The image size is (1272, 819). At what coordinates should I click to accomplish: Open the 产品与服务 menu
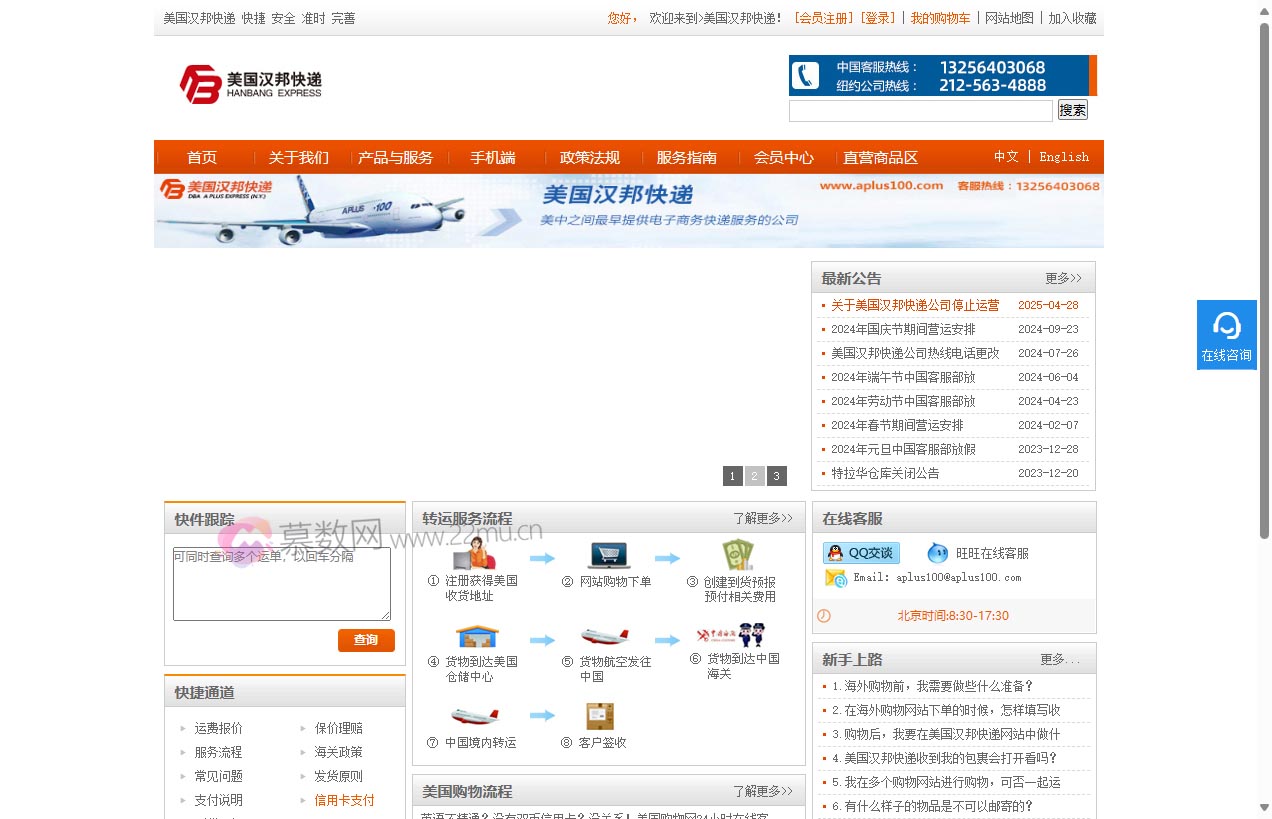(395, 158)
